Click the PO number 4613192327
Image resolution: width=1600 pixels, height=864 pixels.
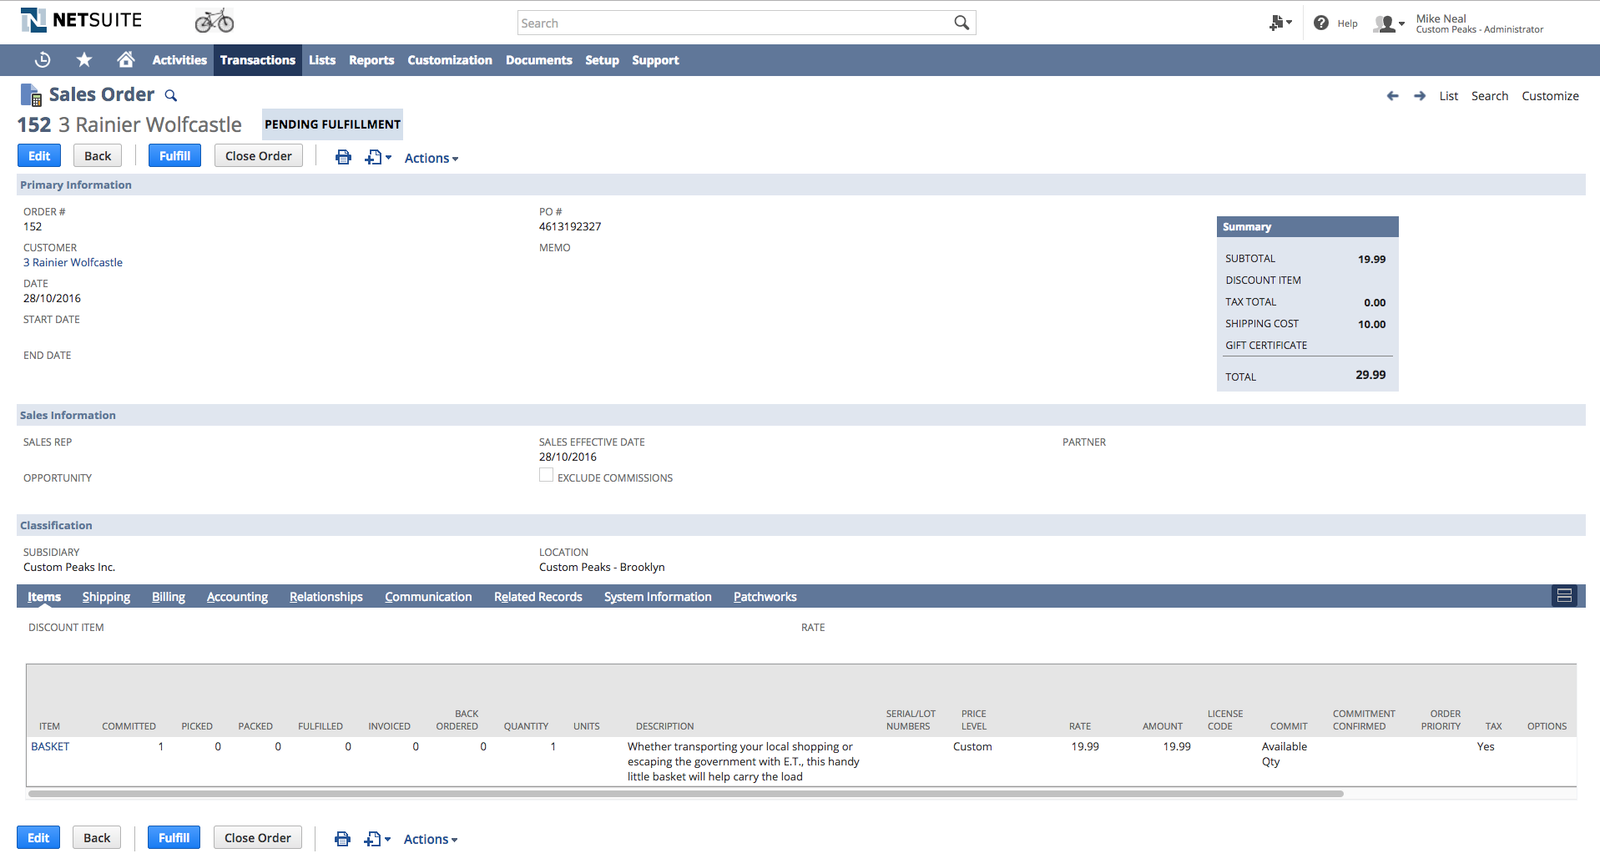(x=570, y=227)
